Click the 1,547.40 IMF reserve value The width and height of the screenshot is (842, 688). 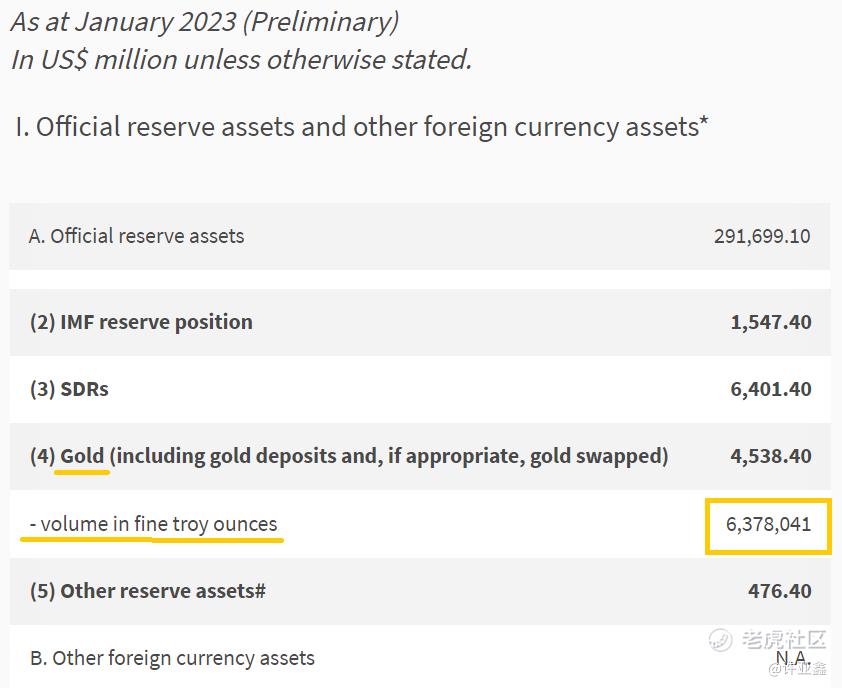[x=770, y=322]
